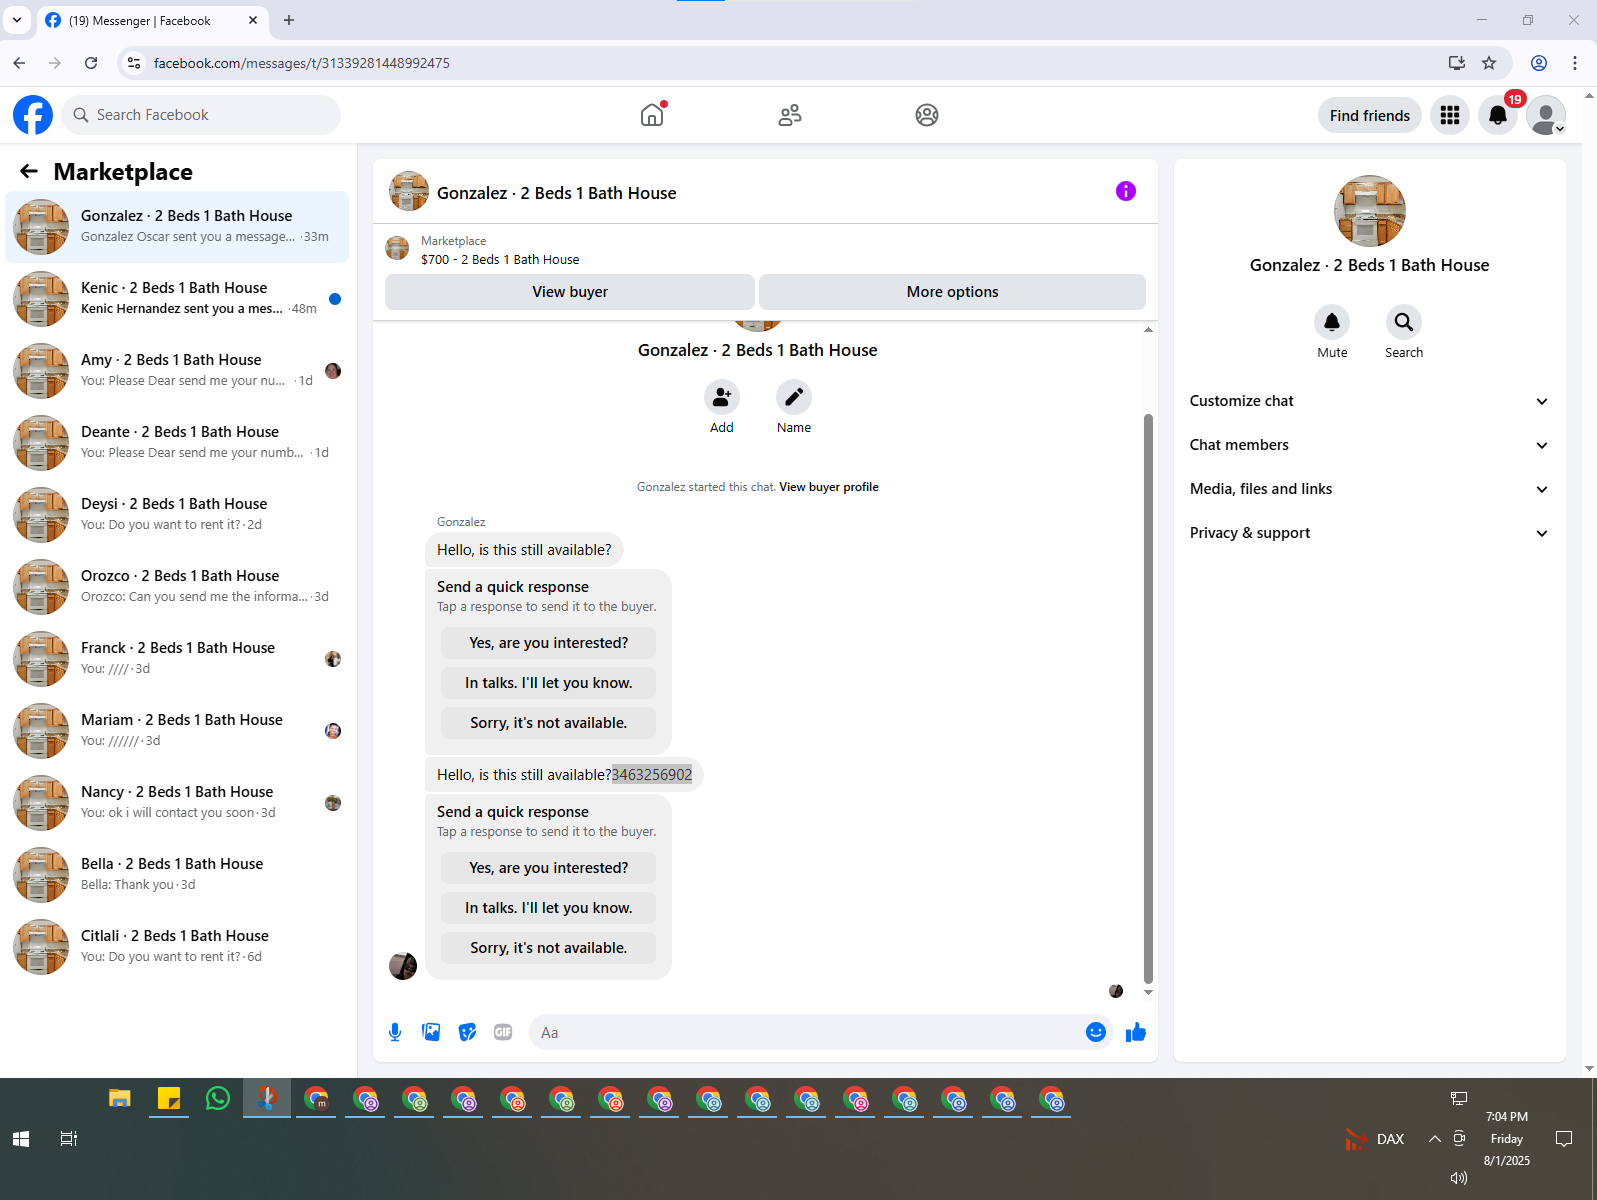Send last 'In talks. I'll let you know.' response
1597x1200 pixels.
pos(549,908)
